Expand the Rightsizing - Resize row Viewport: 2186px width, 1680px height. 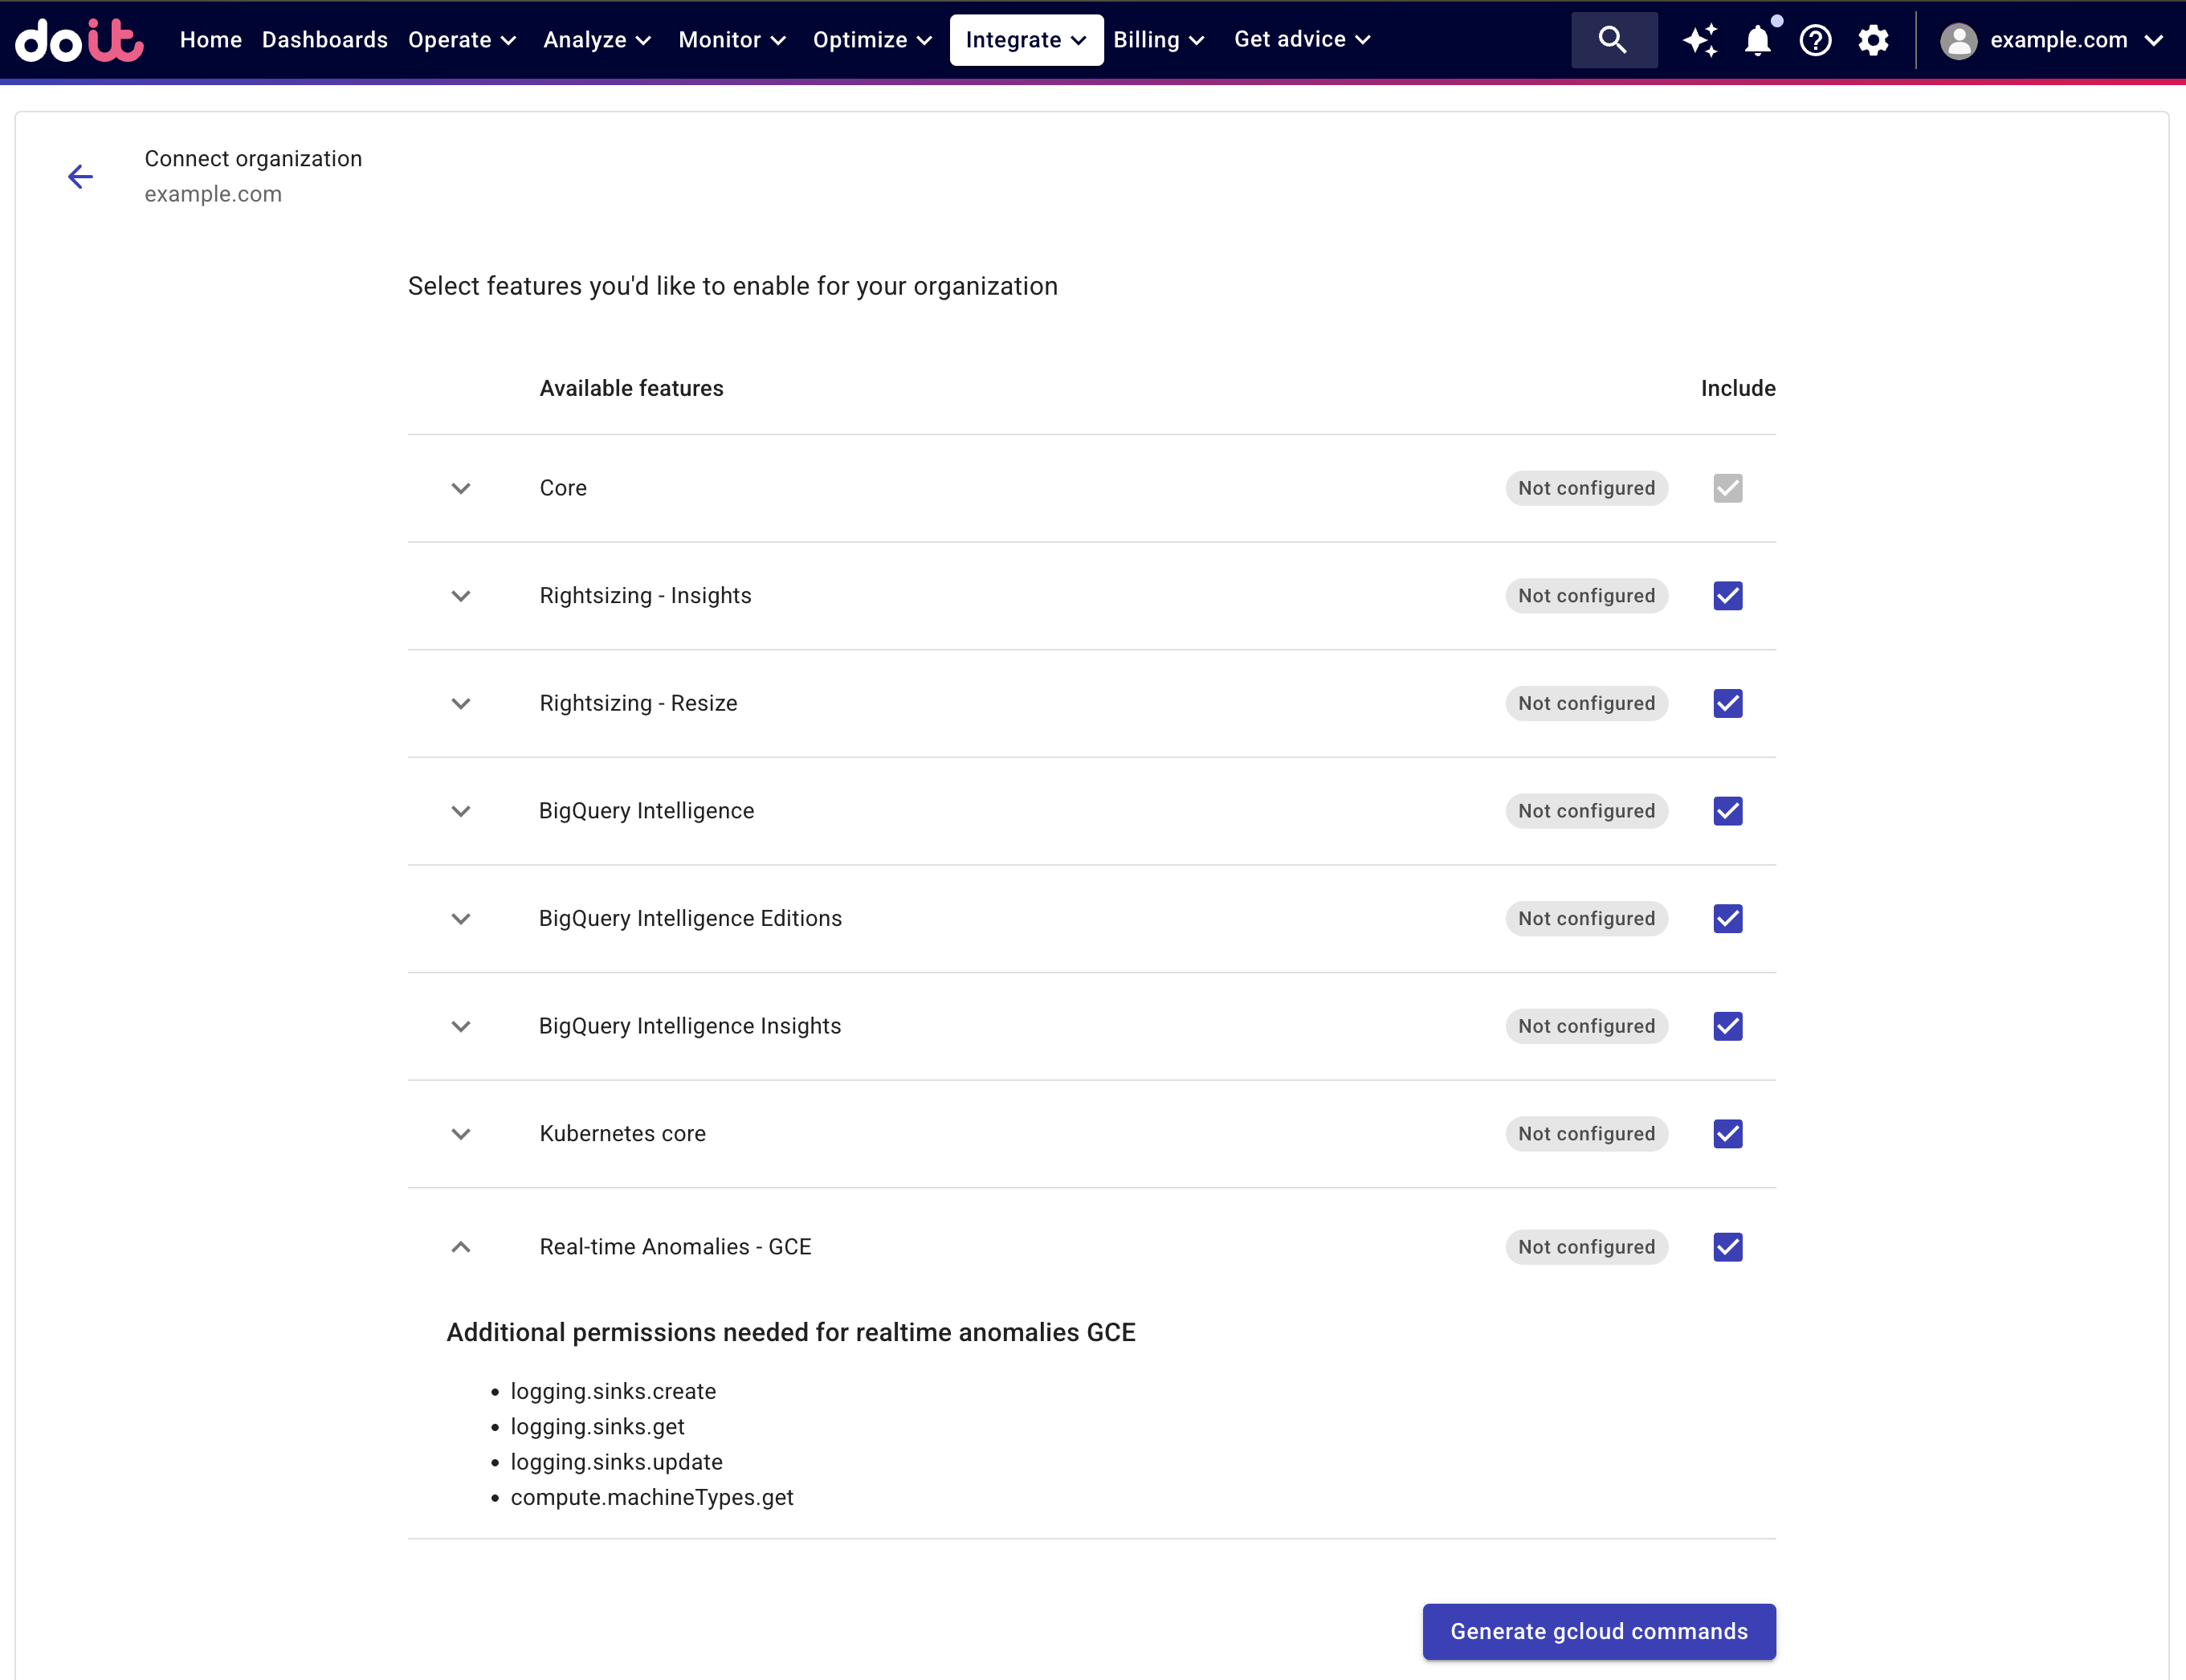point(461,703)
